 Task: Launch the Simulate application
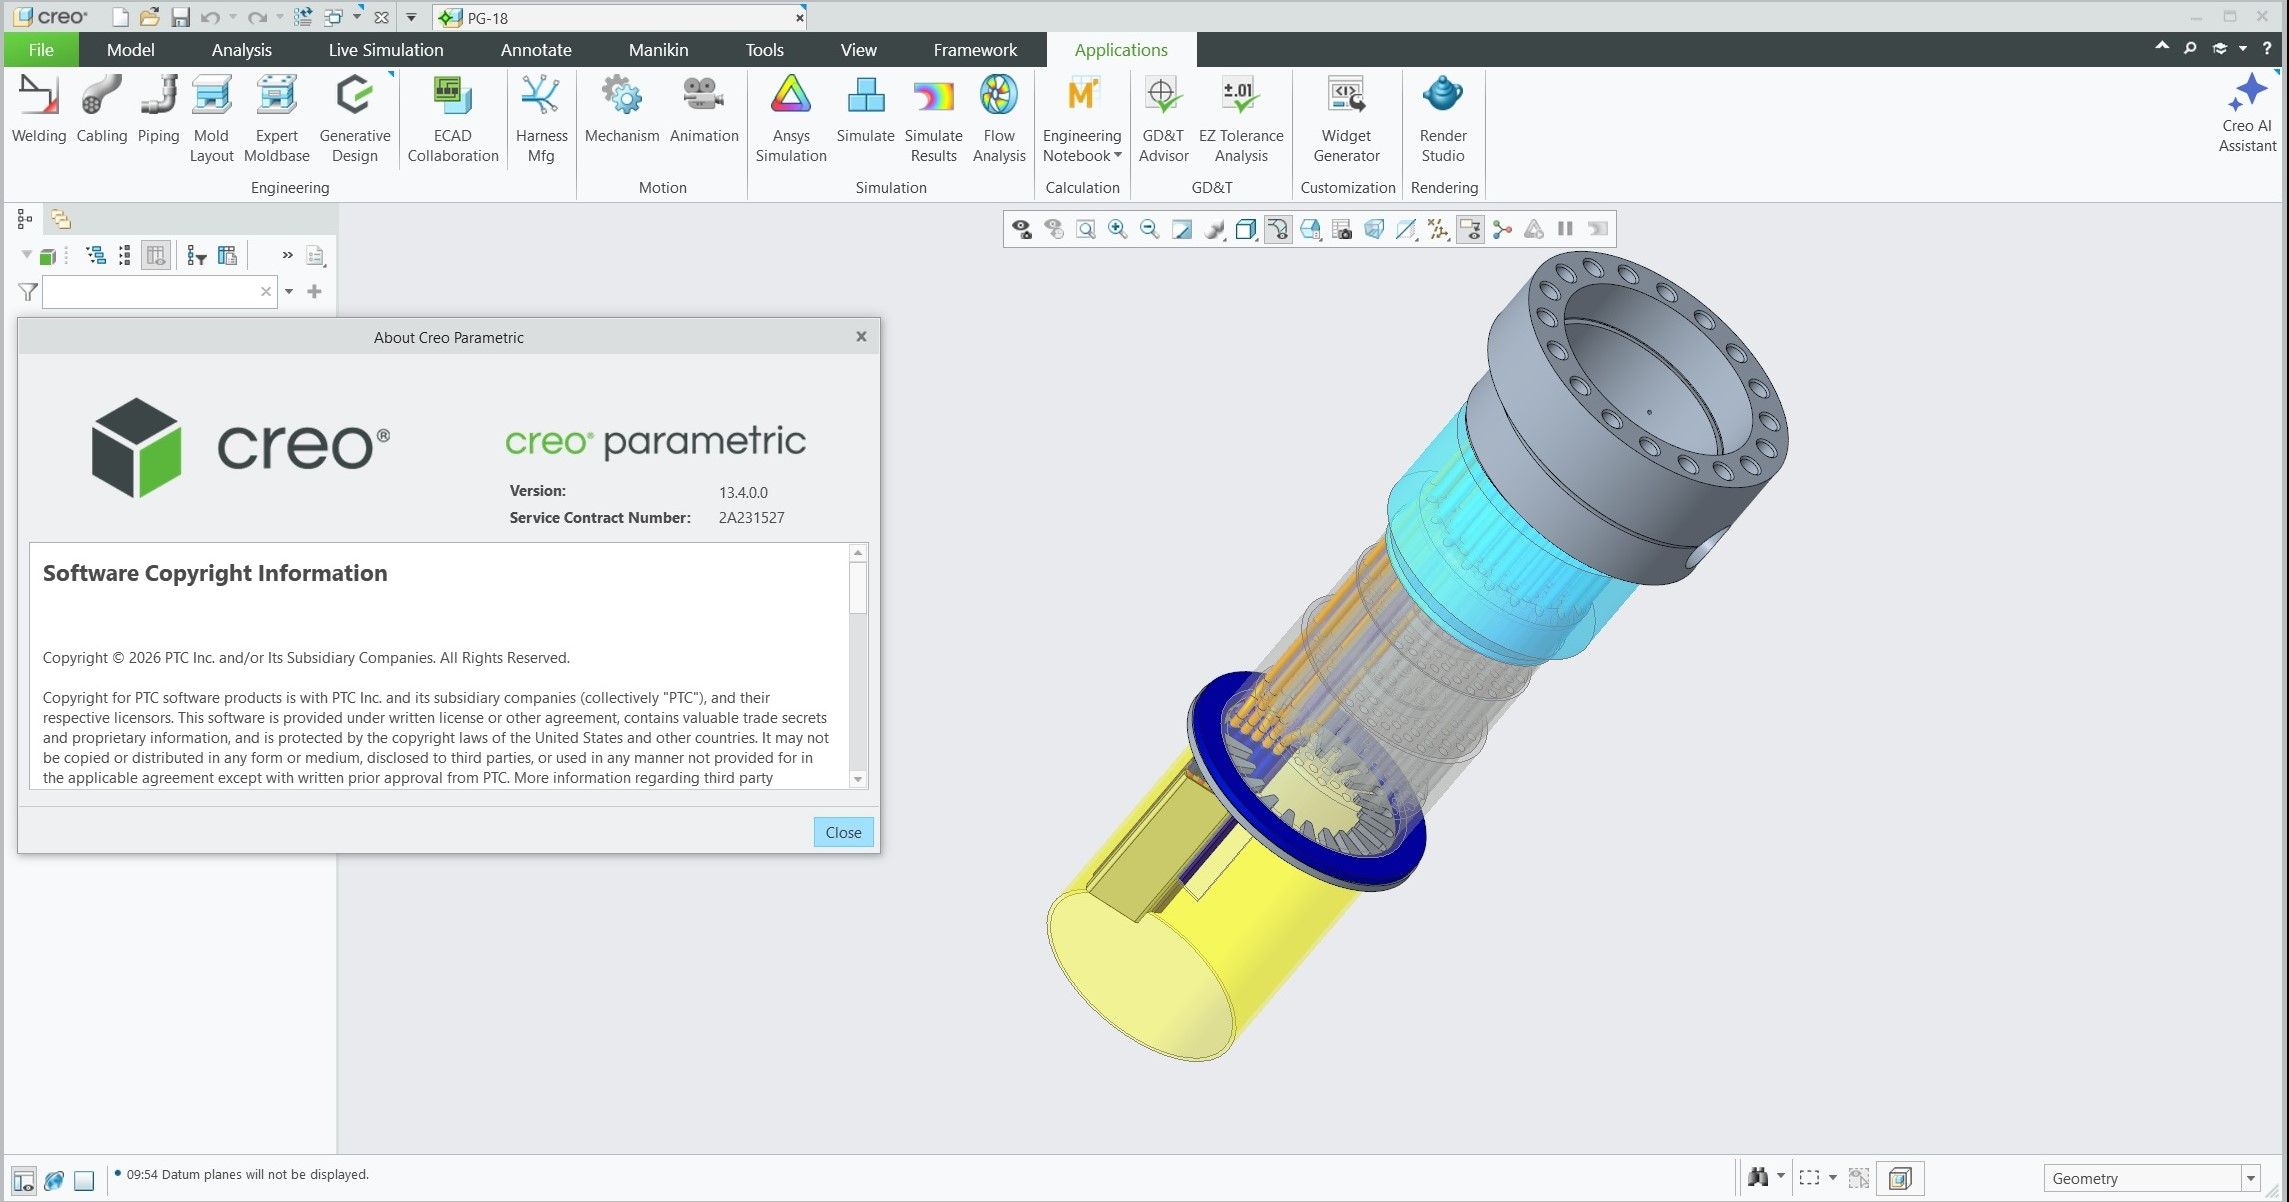(x=865, y=110)
